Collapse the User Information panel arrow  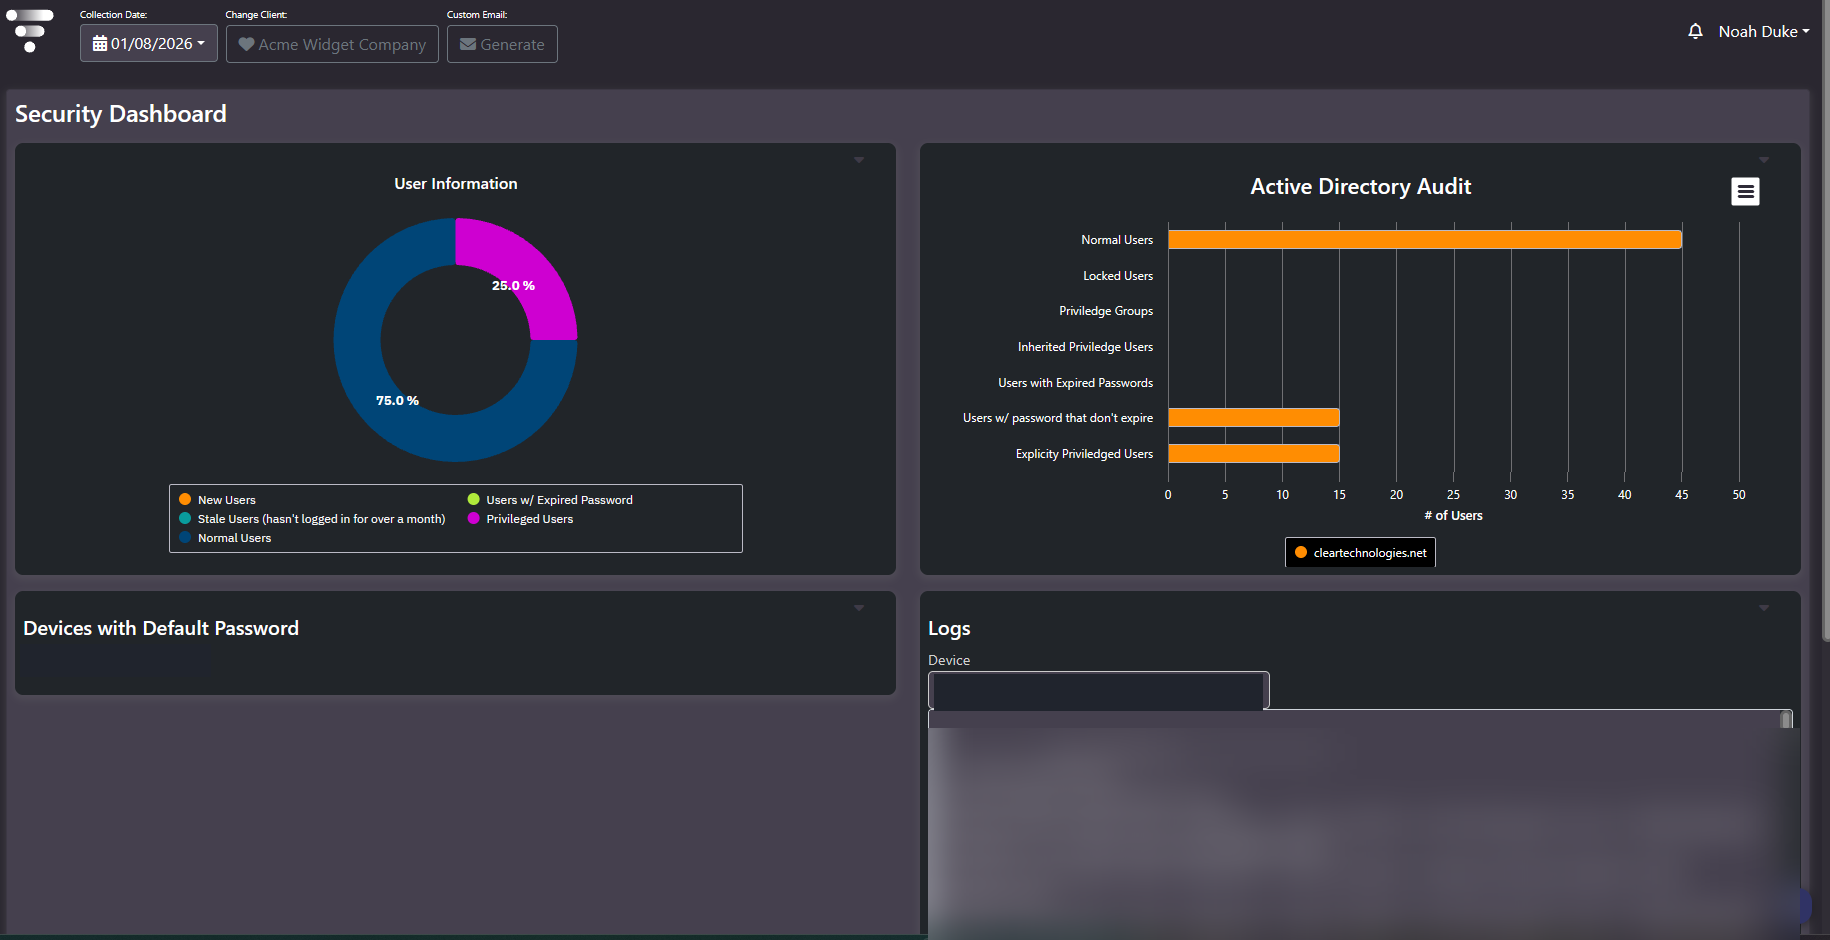[859, 160]
